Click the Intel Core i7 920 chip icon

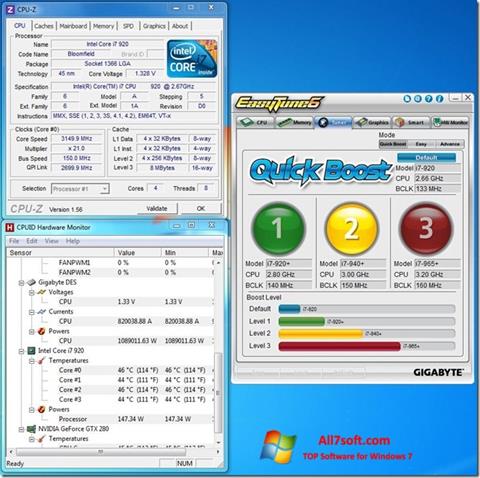(x=31, y=351)
